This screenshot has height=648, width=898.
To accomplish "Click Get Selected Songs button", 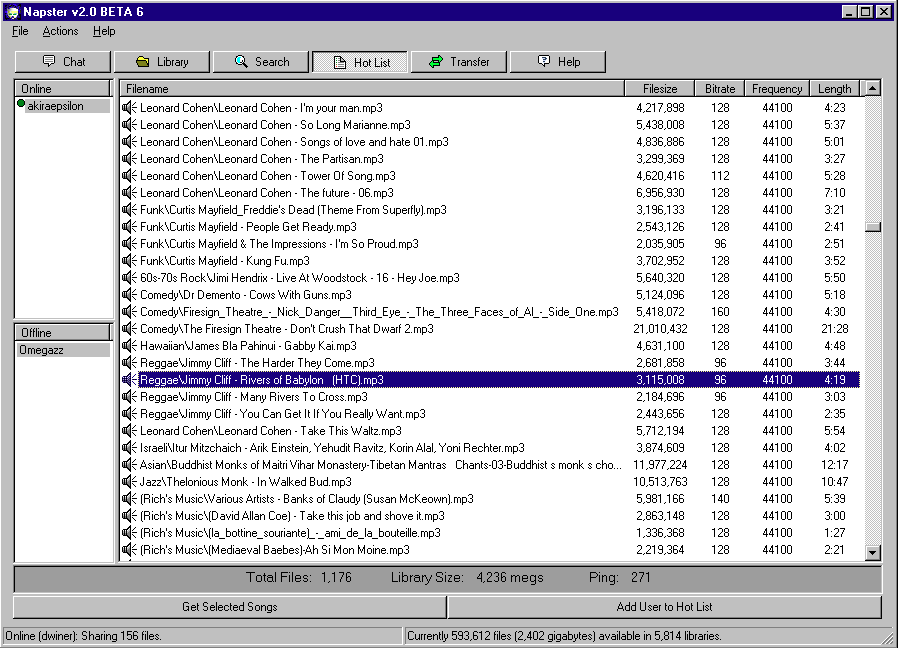I will (230, 607).
